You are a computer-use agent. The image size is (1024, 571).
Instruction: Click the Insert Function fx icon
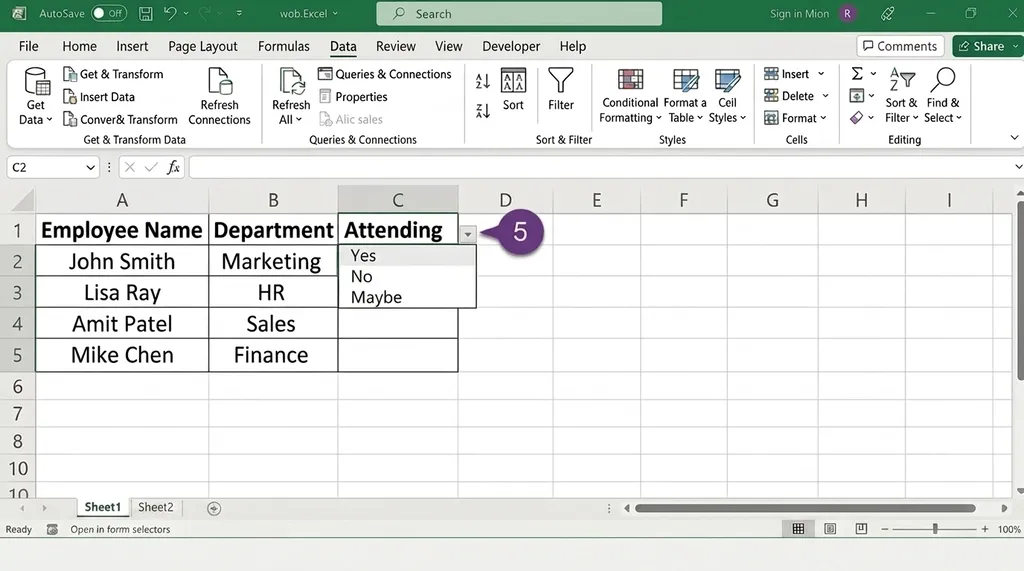click(x=173, y=167)
